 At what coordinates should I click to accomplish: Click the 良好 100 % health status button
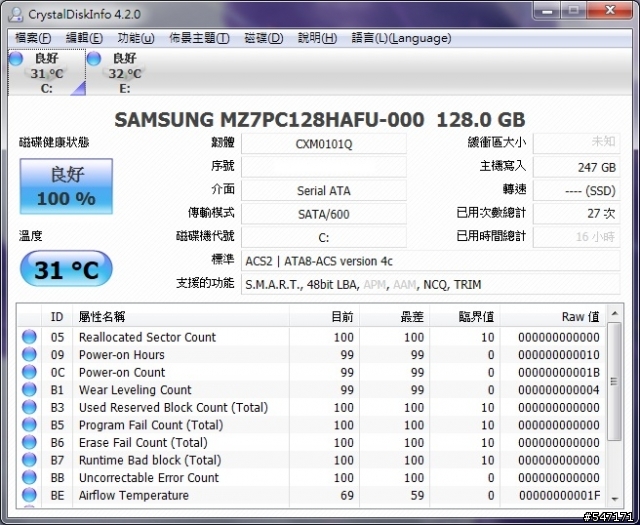(66, 186)
